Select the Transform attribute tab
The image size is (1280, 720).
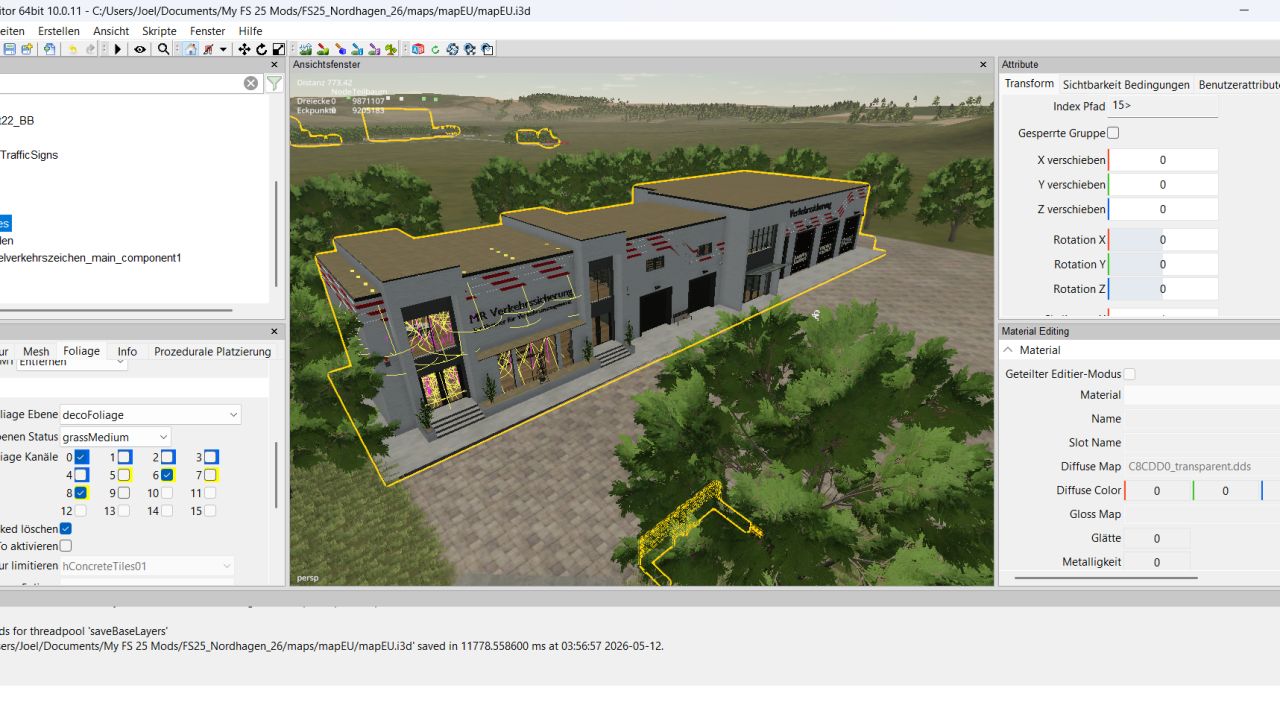pos(1029,84)
